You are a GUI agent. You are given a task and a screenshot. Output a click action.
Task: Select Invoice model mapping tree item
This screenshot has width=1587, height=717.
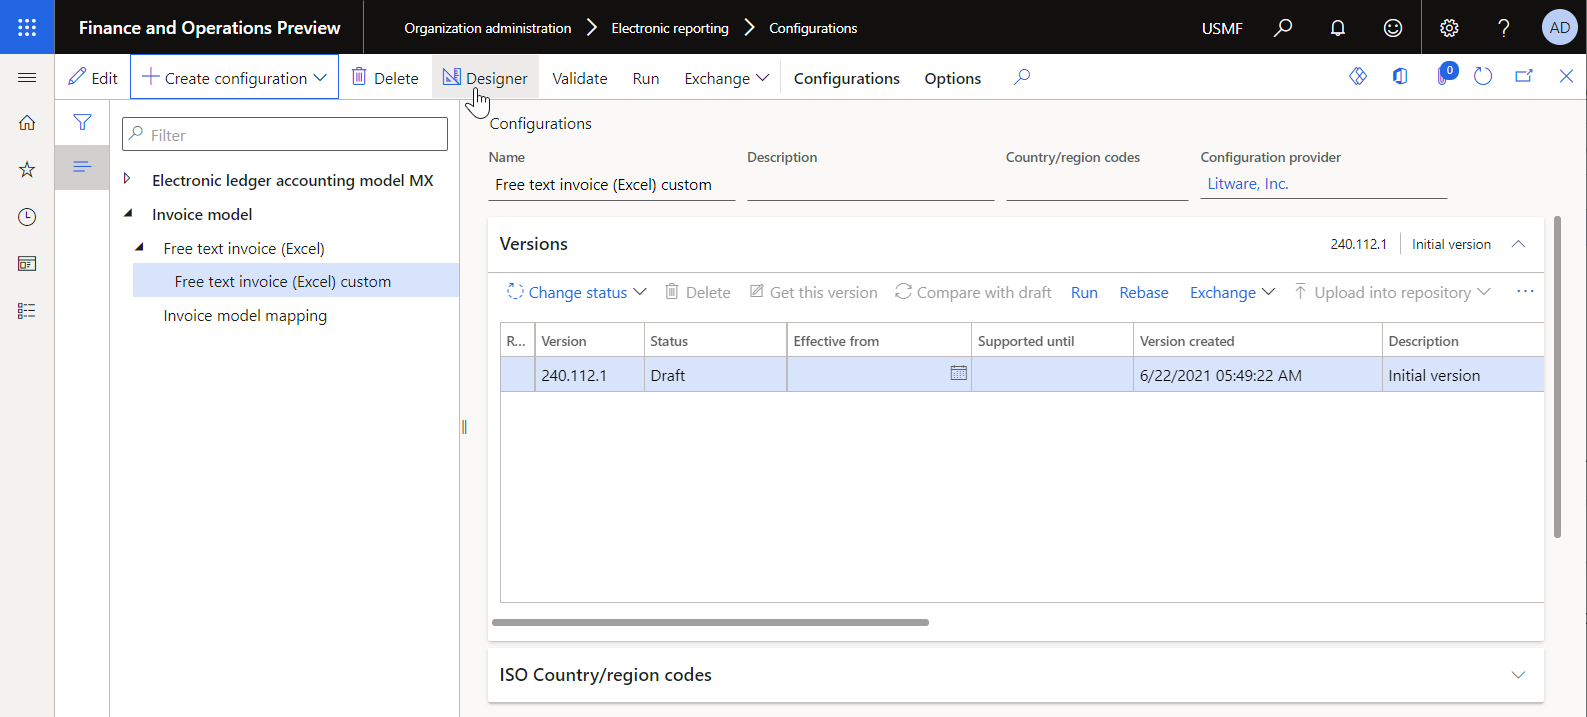coord(245,315)
